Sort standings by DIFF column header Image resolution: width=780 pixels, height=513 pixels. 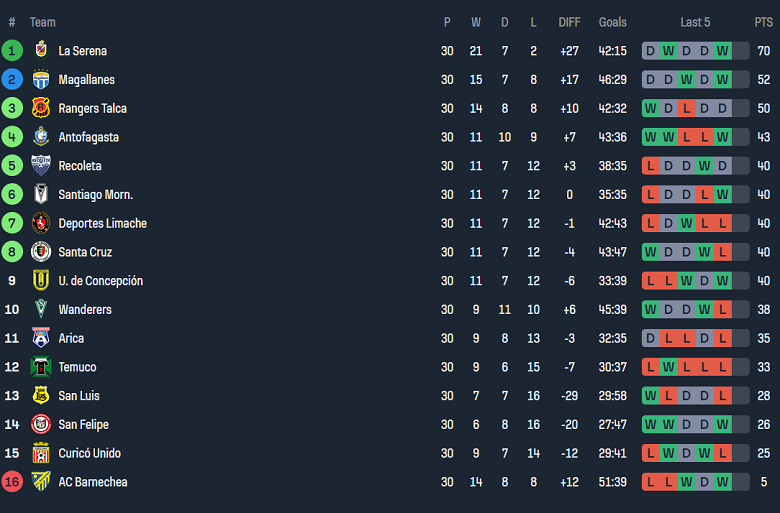pyautogui.click(x=569, y=22)
